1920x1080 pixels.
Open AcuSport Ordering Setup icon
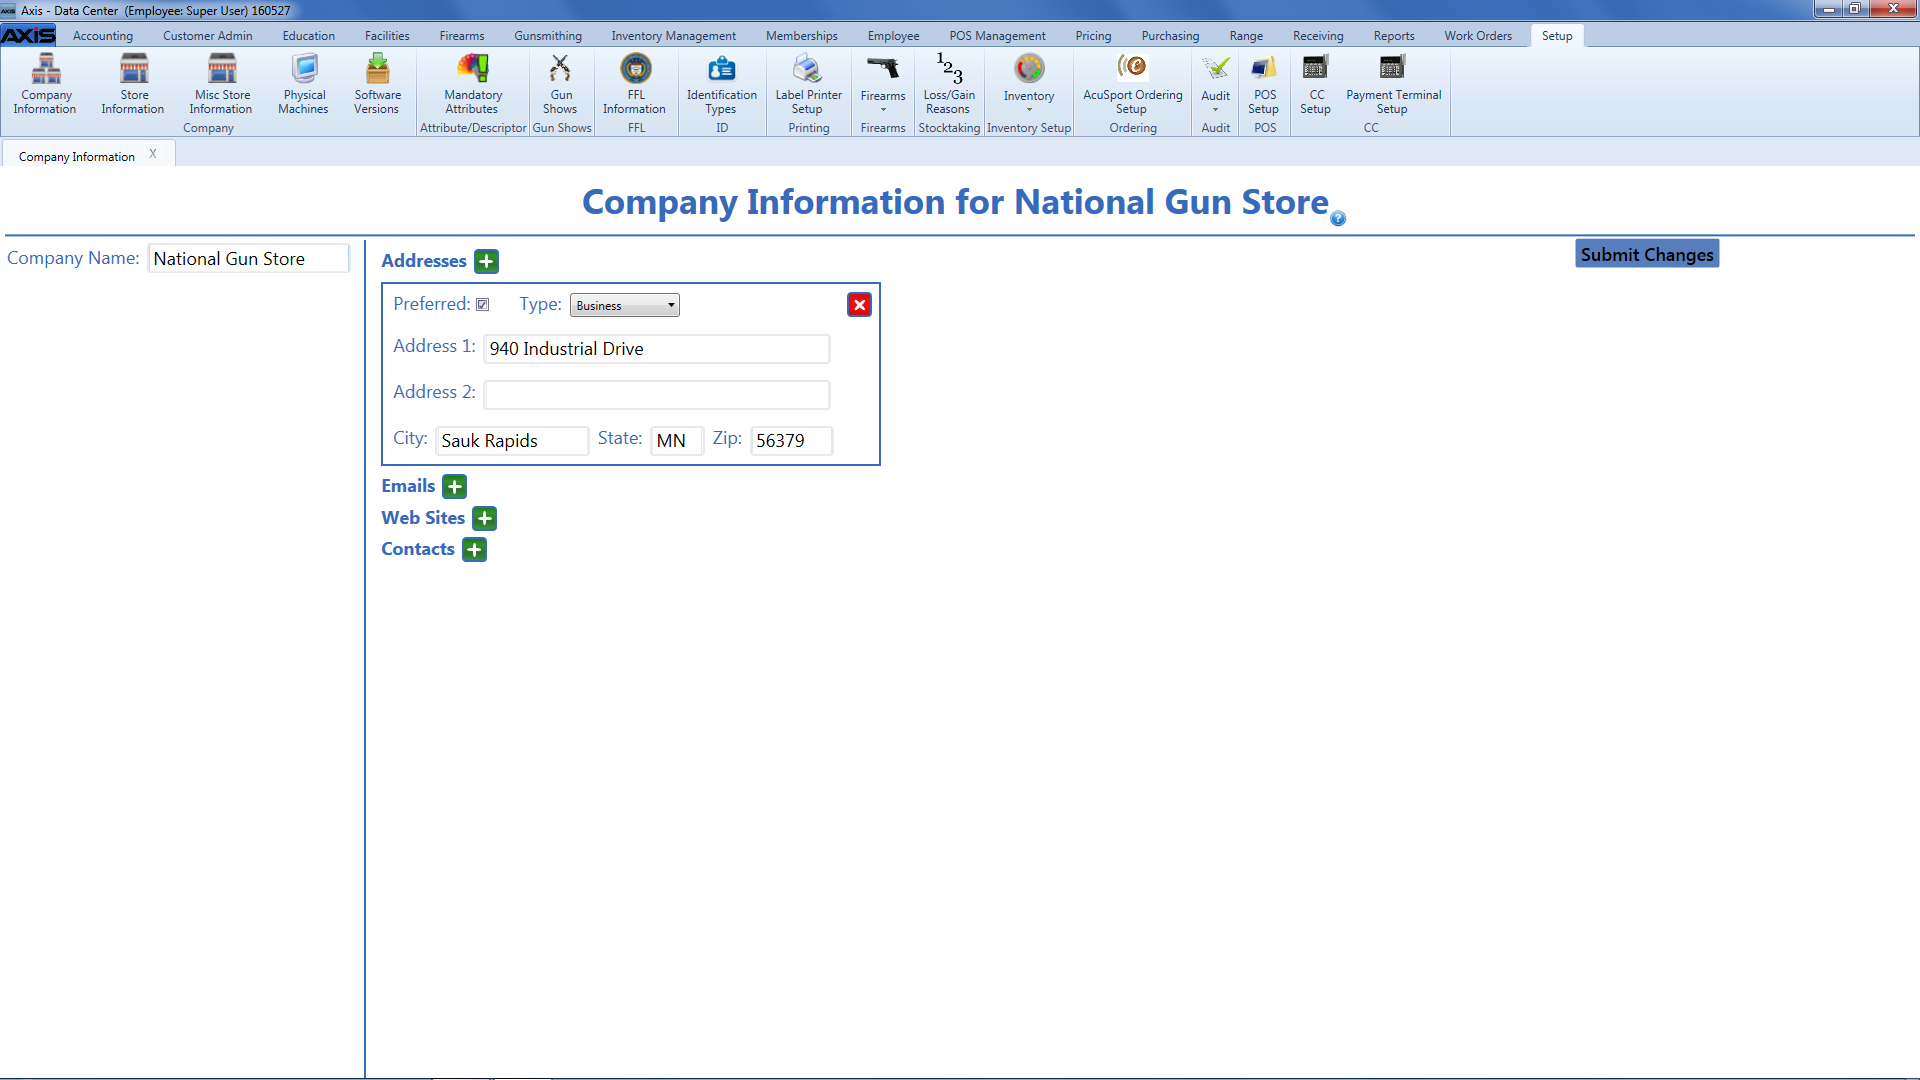(x=1132, y=85)
